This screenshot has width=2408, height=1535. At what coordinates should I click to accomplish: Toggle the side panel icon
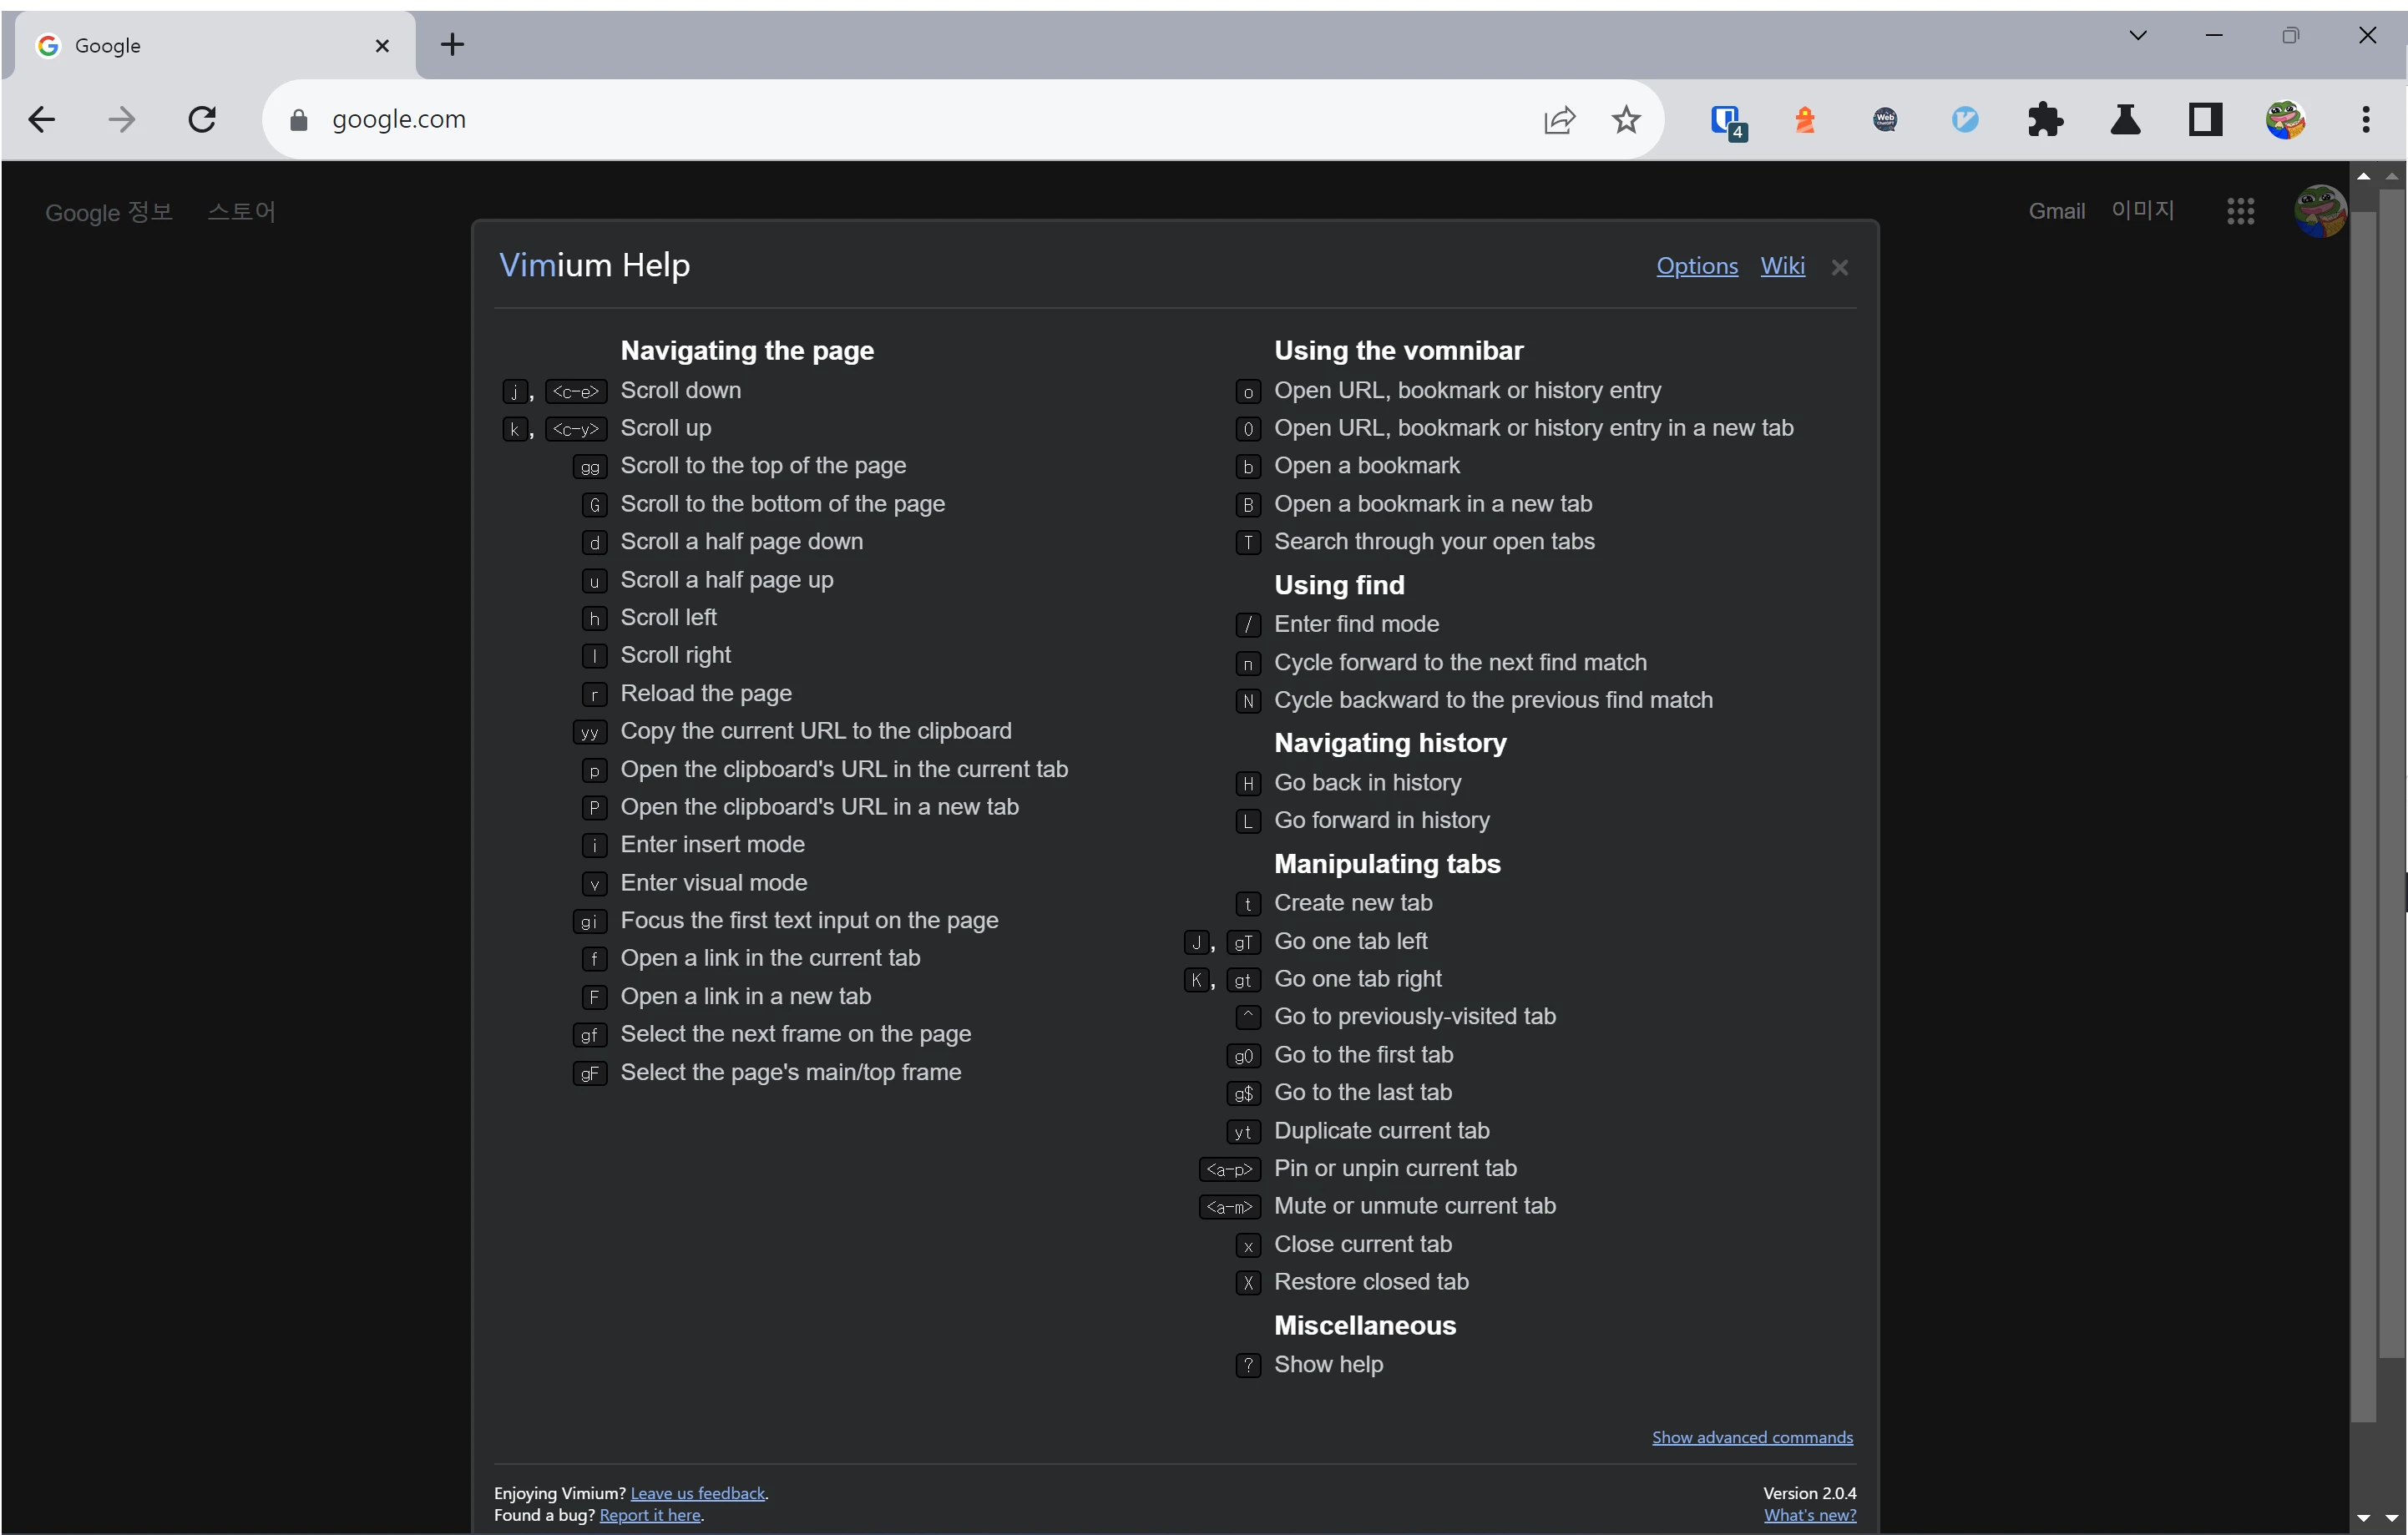(2205, 120)
